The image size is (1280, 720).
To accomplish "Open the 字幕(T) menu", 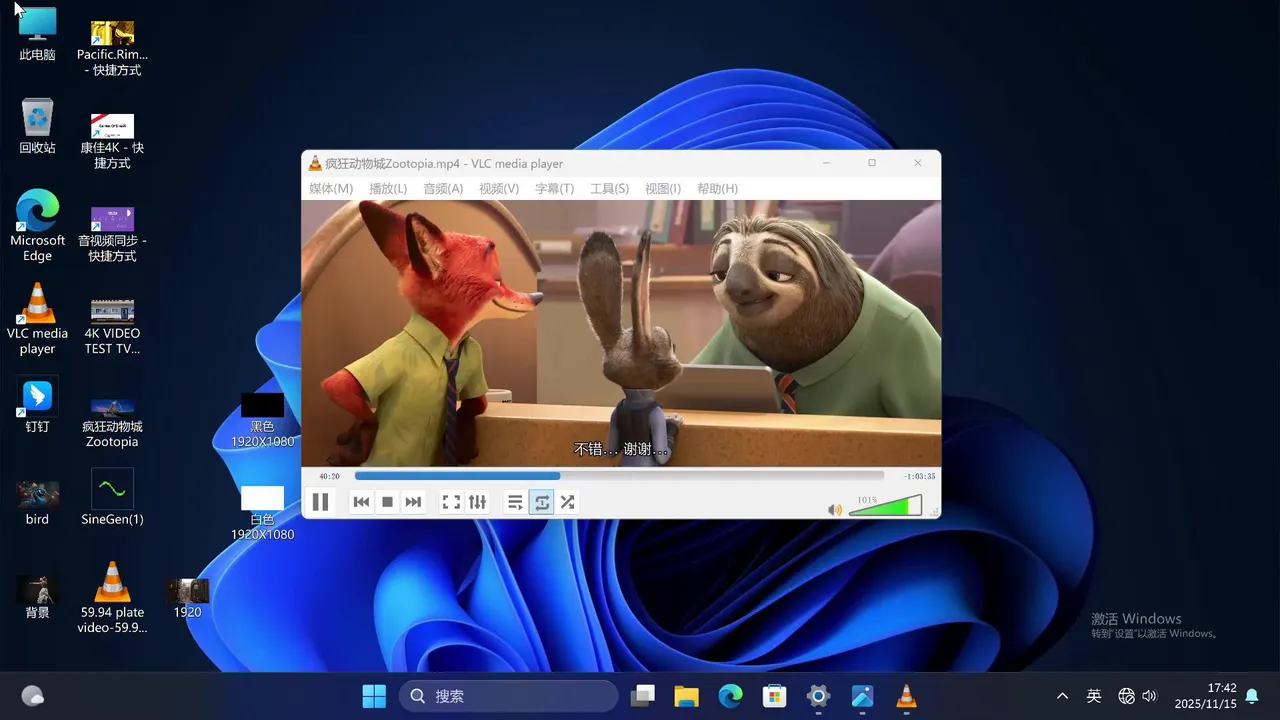I will click(x=554, y=188).
